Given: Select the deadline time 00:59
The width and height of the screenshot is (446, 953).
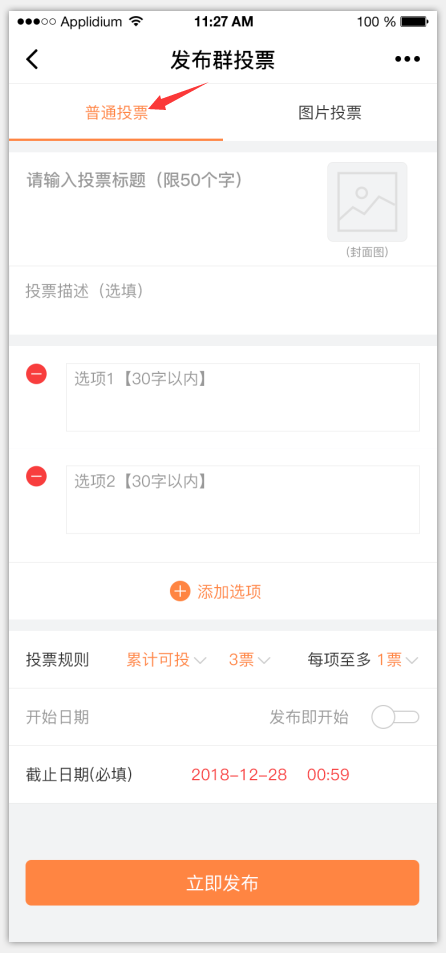Looking at the screenshot, I should click(328, 775).
